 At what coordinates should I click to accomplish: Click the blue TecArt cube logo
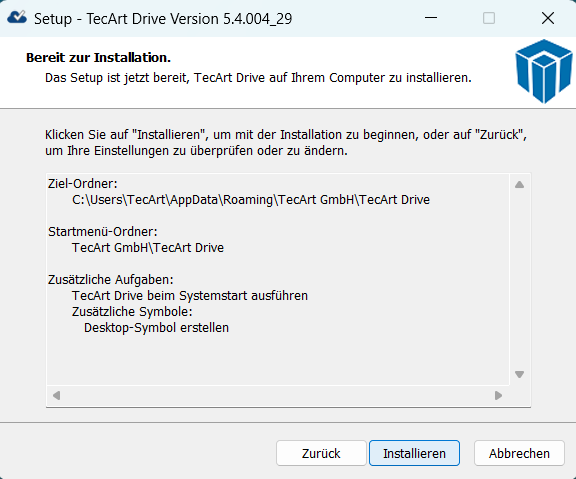pos(544,72)
